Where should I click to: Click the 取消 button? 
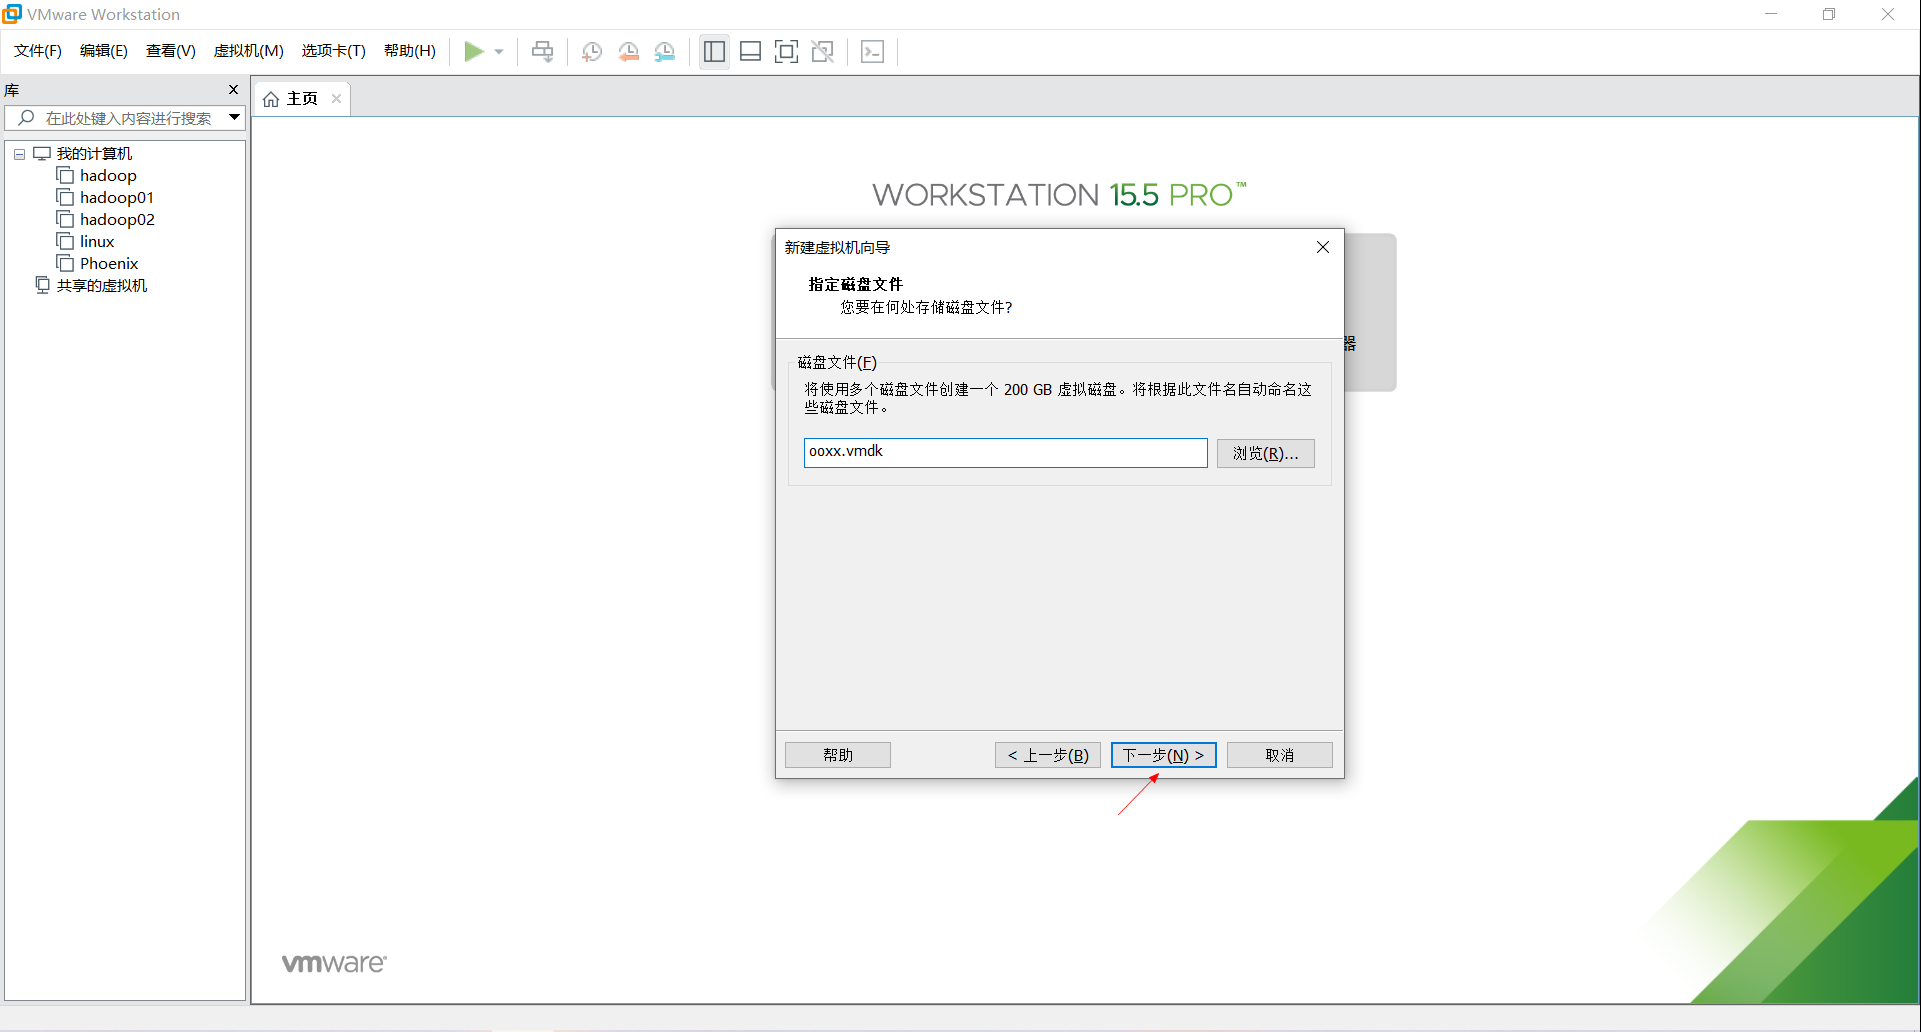pos(1279,755)
